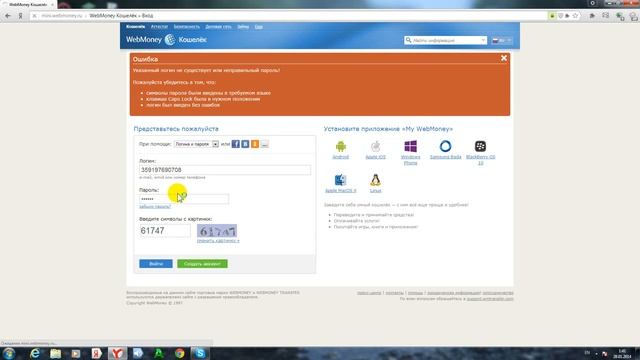The image size is (640, 360).
Task: Click the WebMoney globe logo
Action: [x=170, y=40]
